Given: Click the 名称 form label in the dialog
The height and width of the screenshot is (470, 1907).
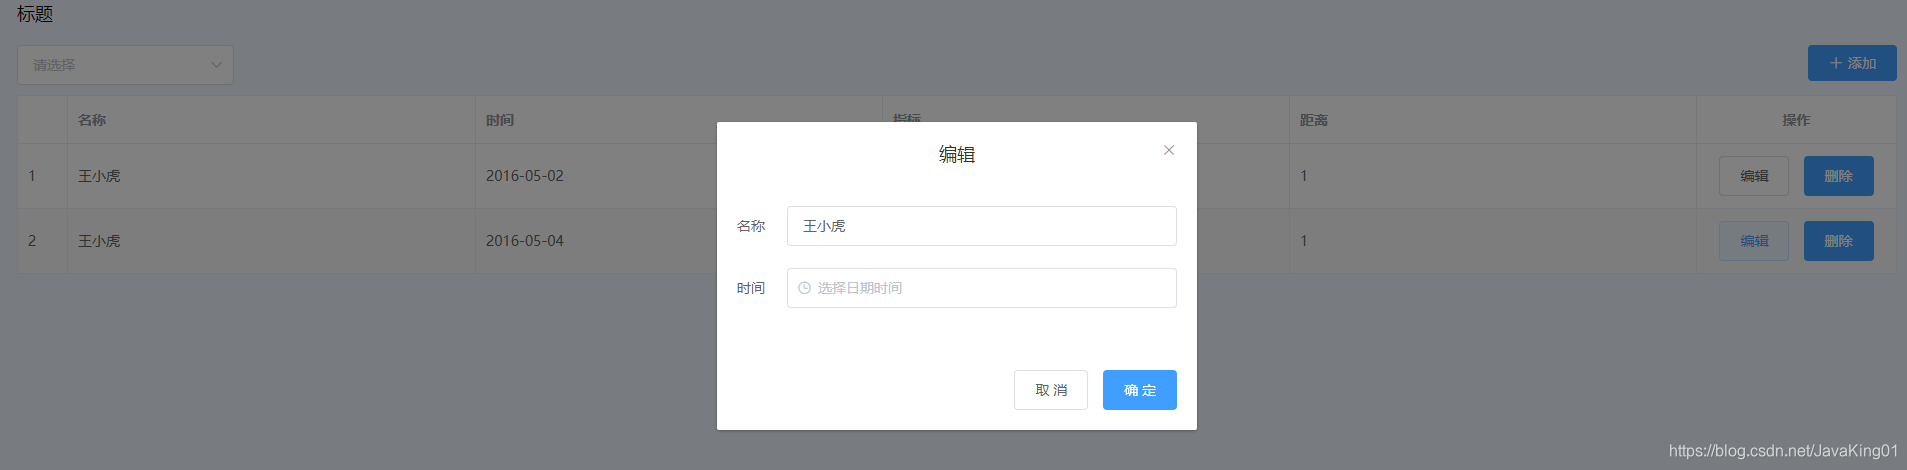Looking at the screenshot, I should 751,226.
